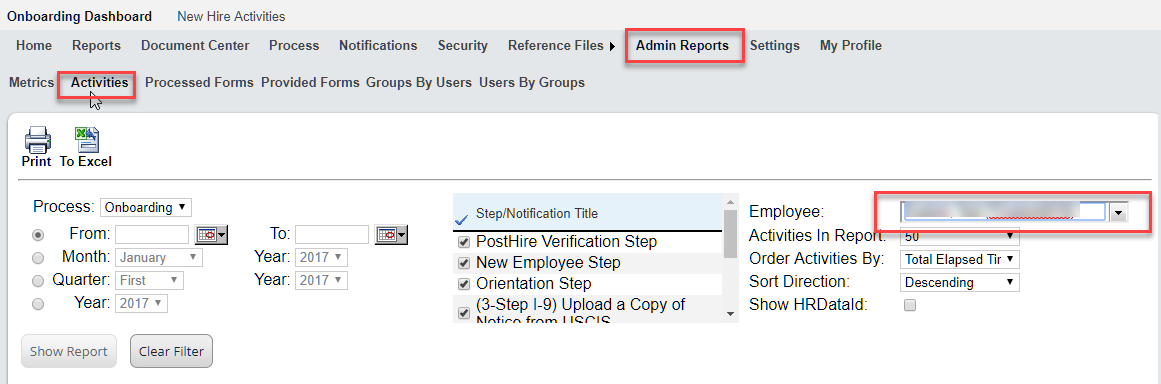Switch to Provided Forms sub-tab

click(x=310, y=83)
